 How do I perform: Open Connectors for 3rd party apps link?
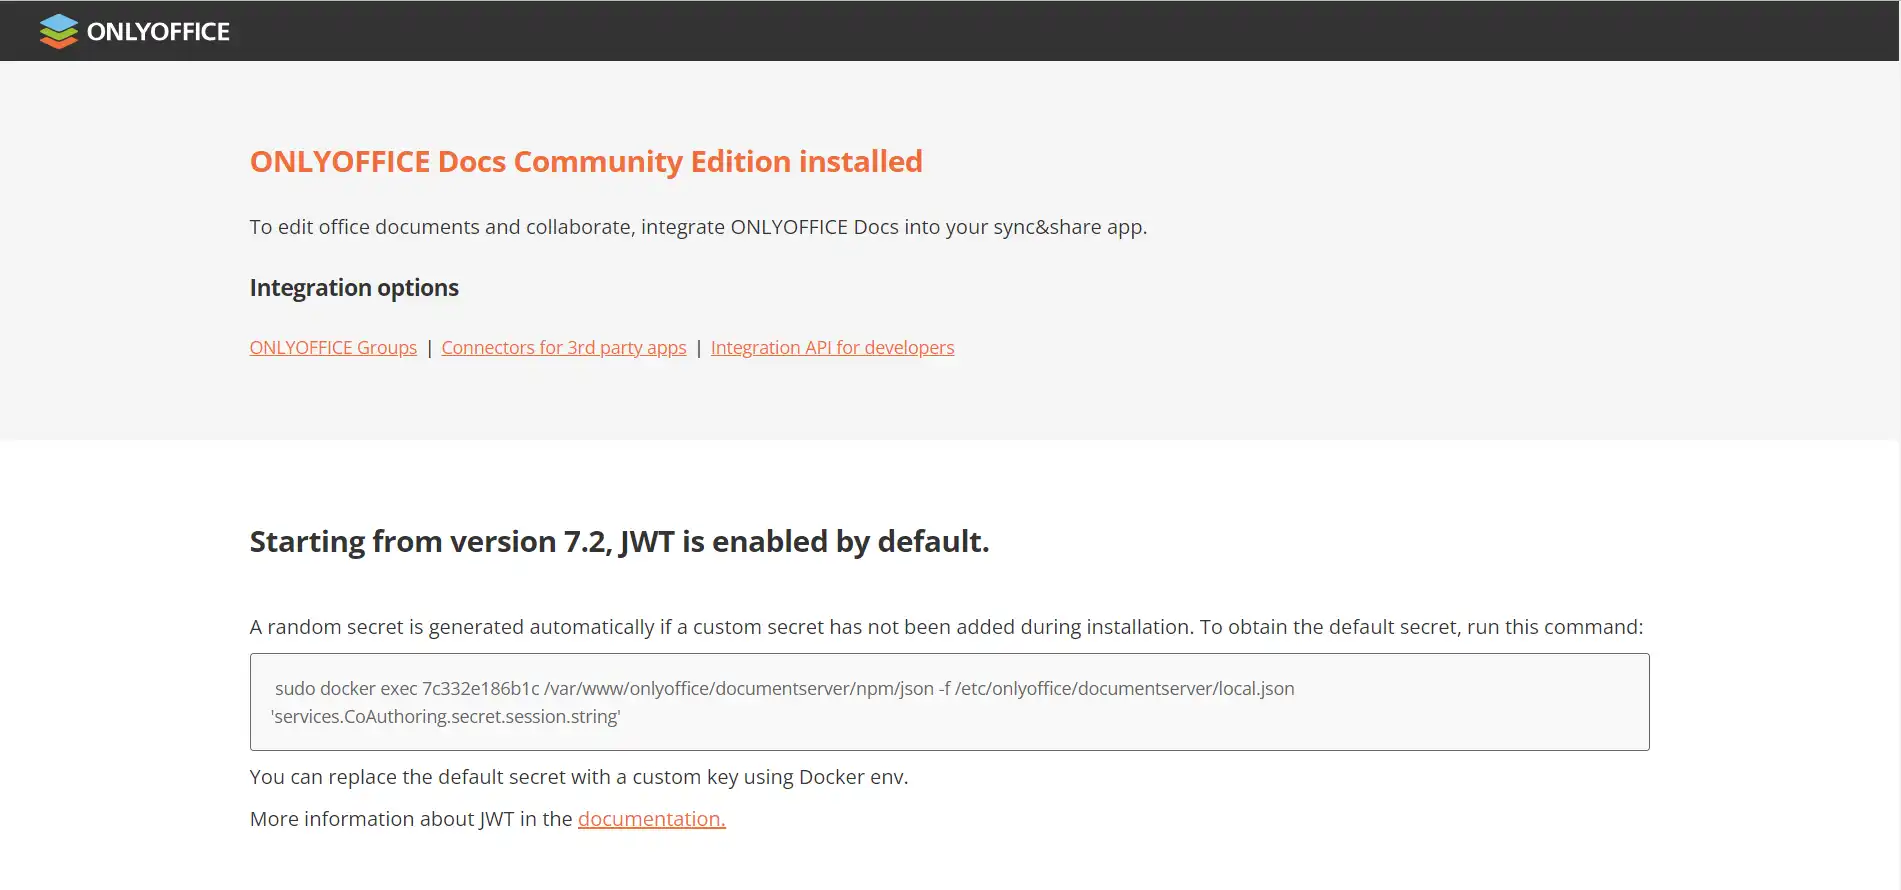564,347
